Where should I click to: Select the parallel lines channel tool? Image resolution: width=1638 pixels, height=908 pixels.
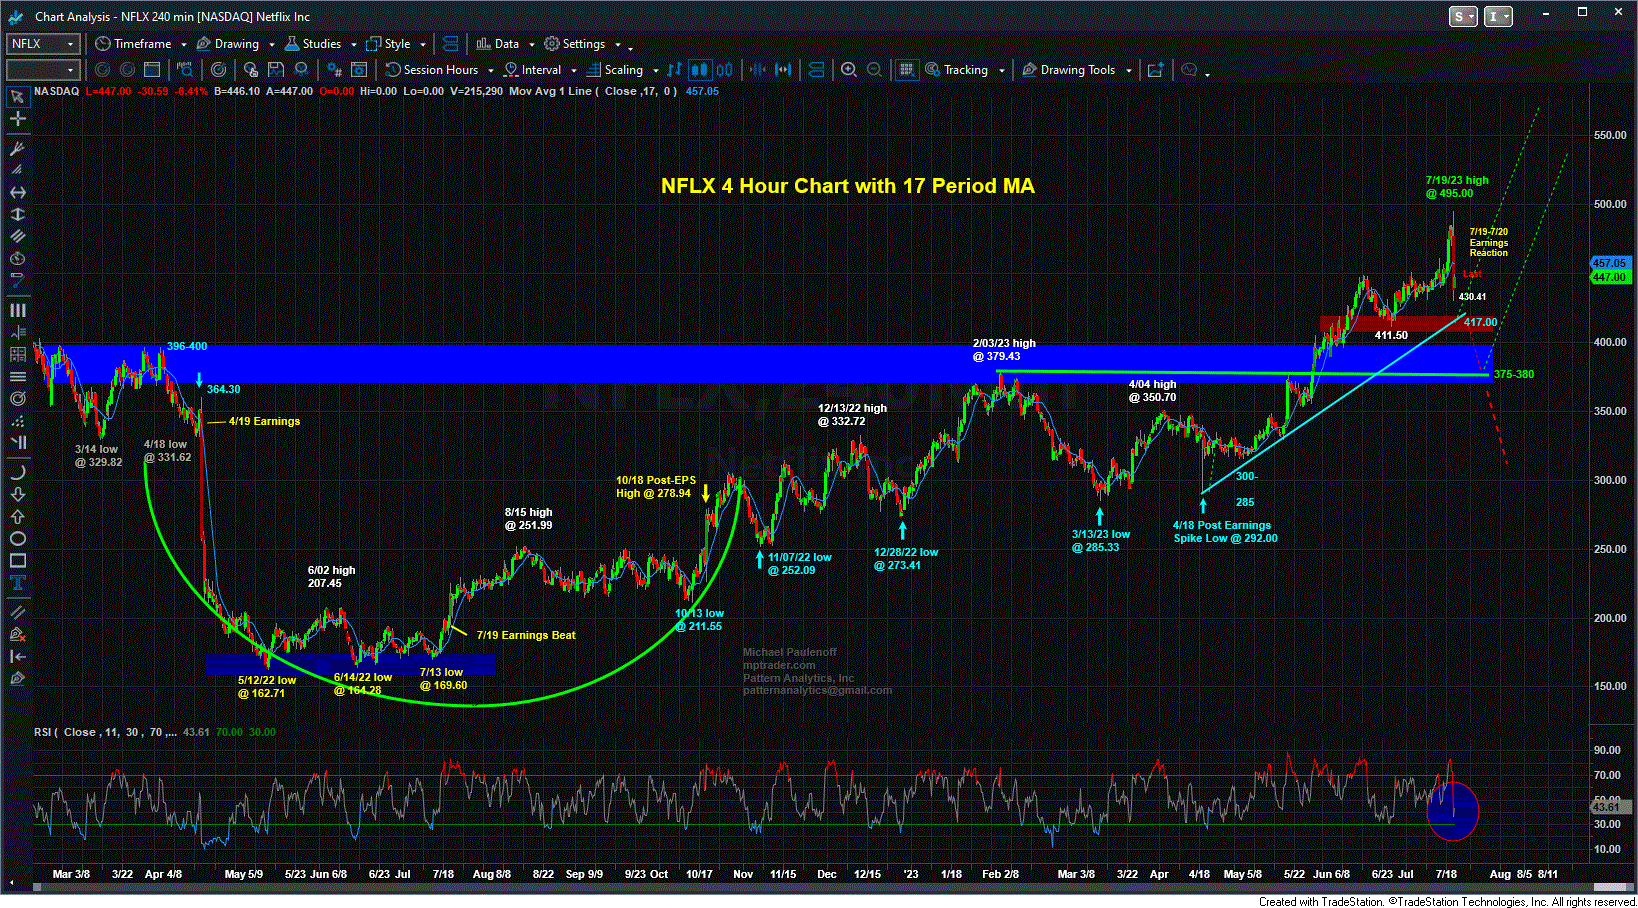(x=17, y=236)
